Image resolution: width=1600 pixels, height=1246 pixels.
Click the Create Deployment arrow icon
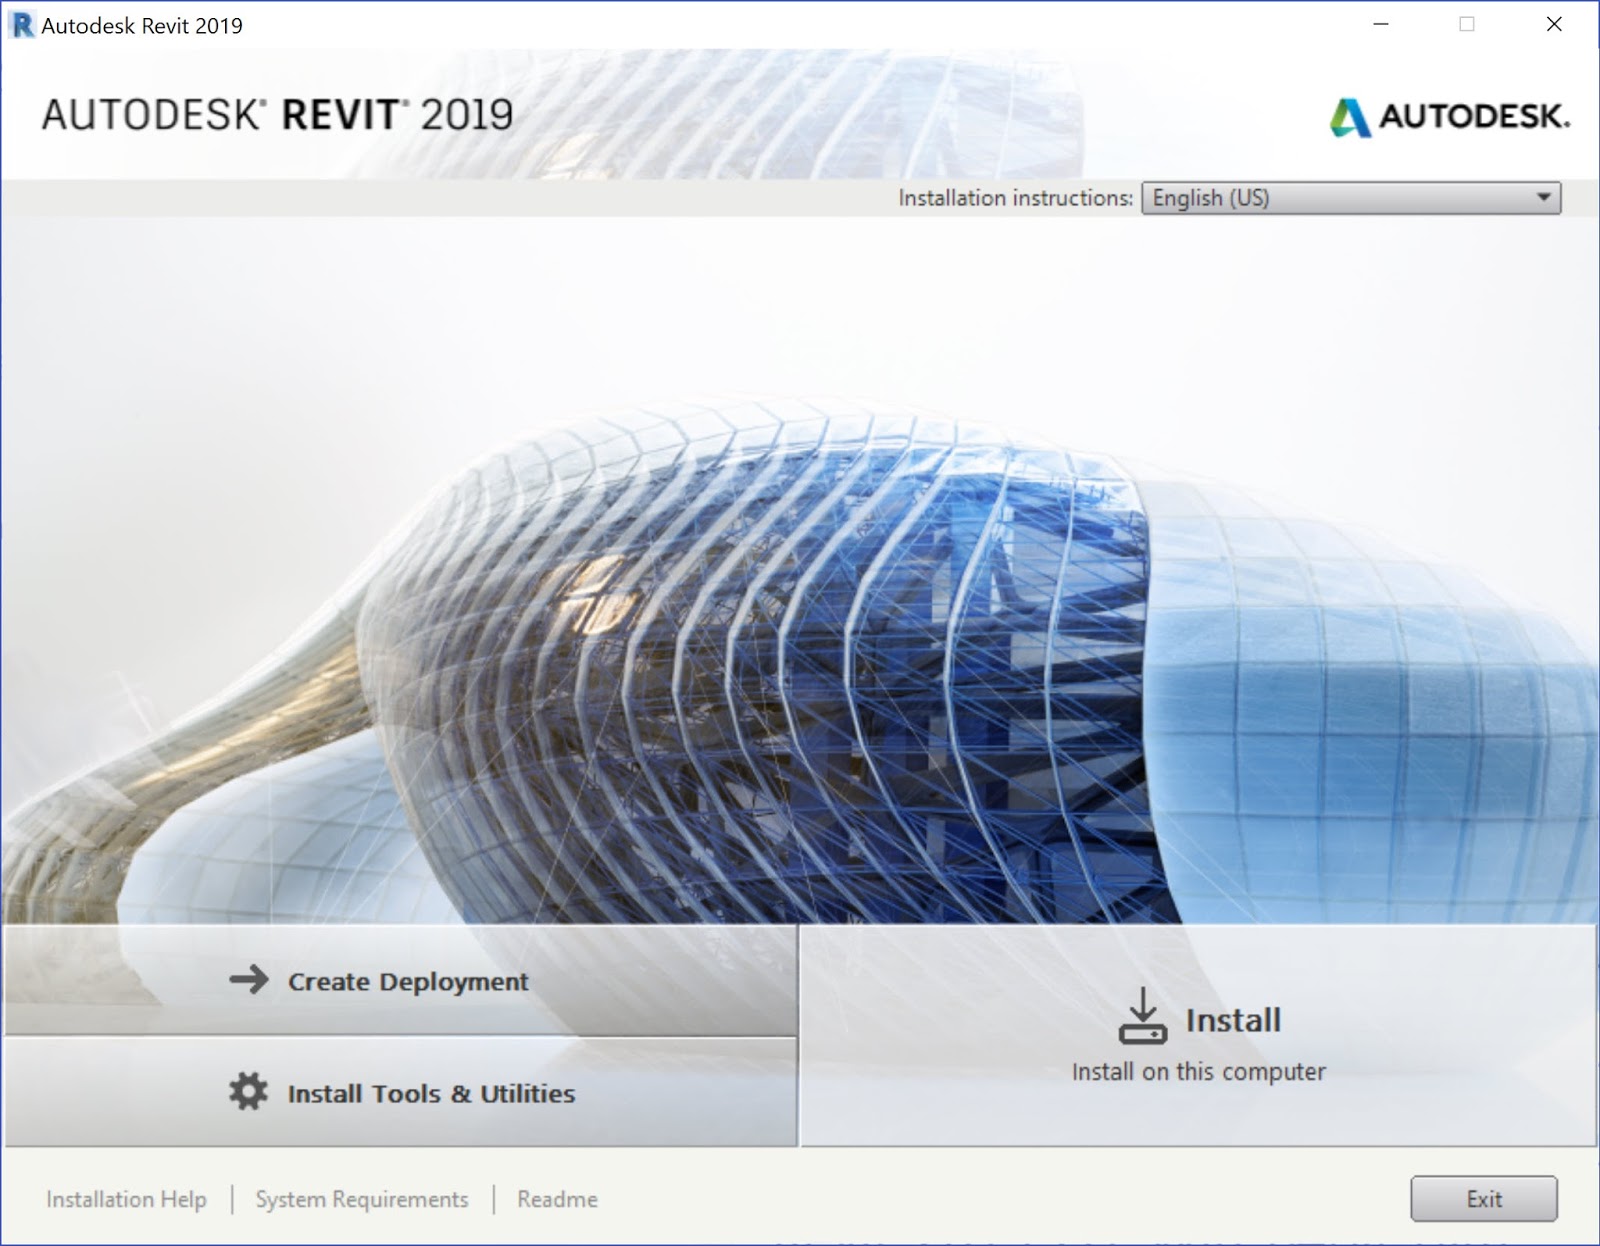pos(249,979)
